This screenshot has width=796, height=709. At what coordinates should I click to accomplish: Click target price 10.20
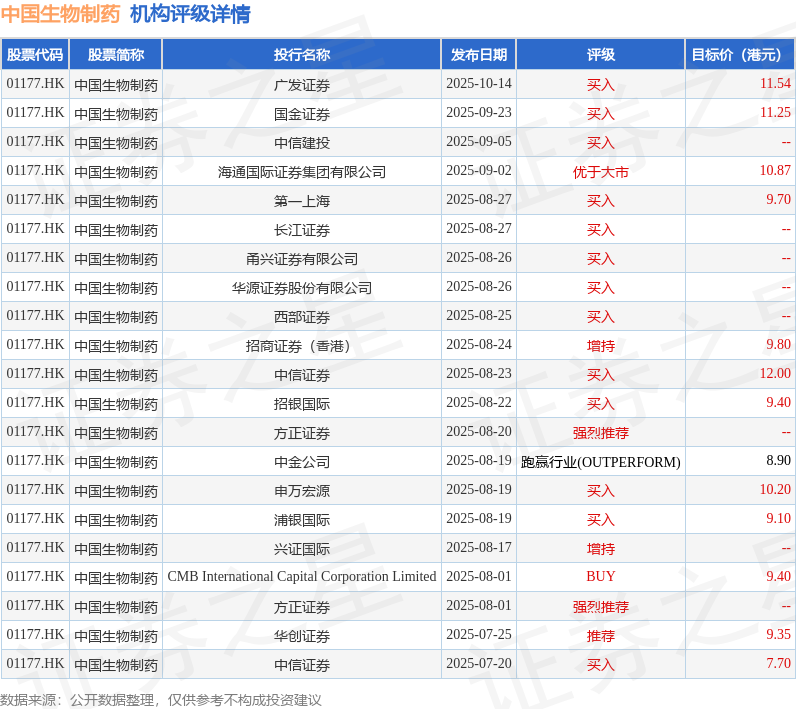775,489
